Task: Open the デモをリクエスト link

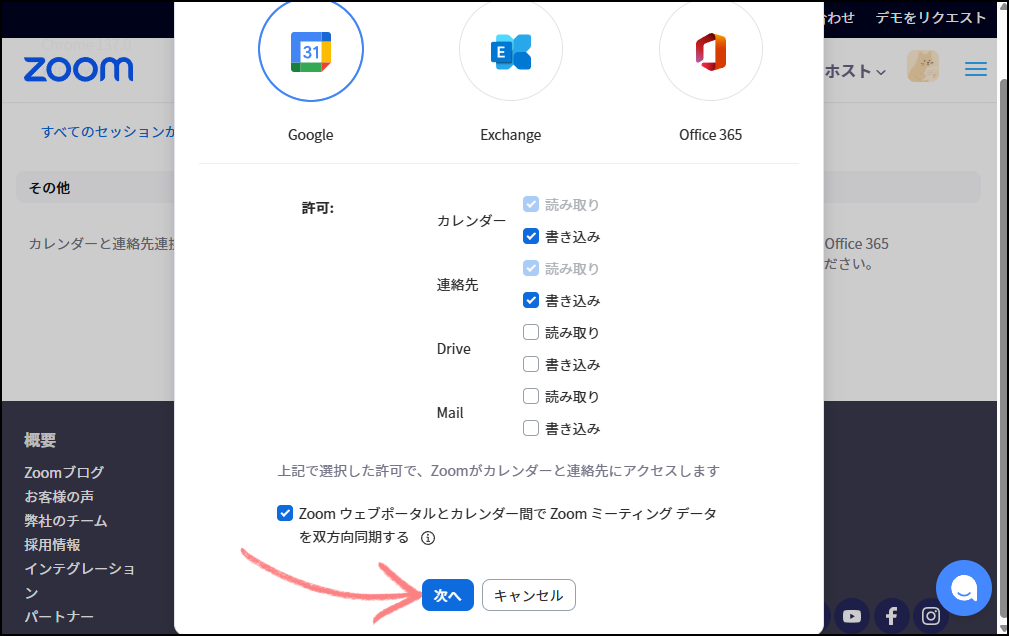Action: coord(930,17)
